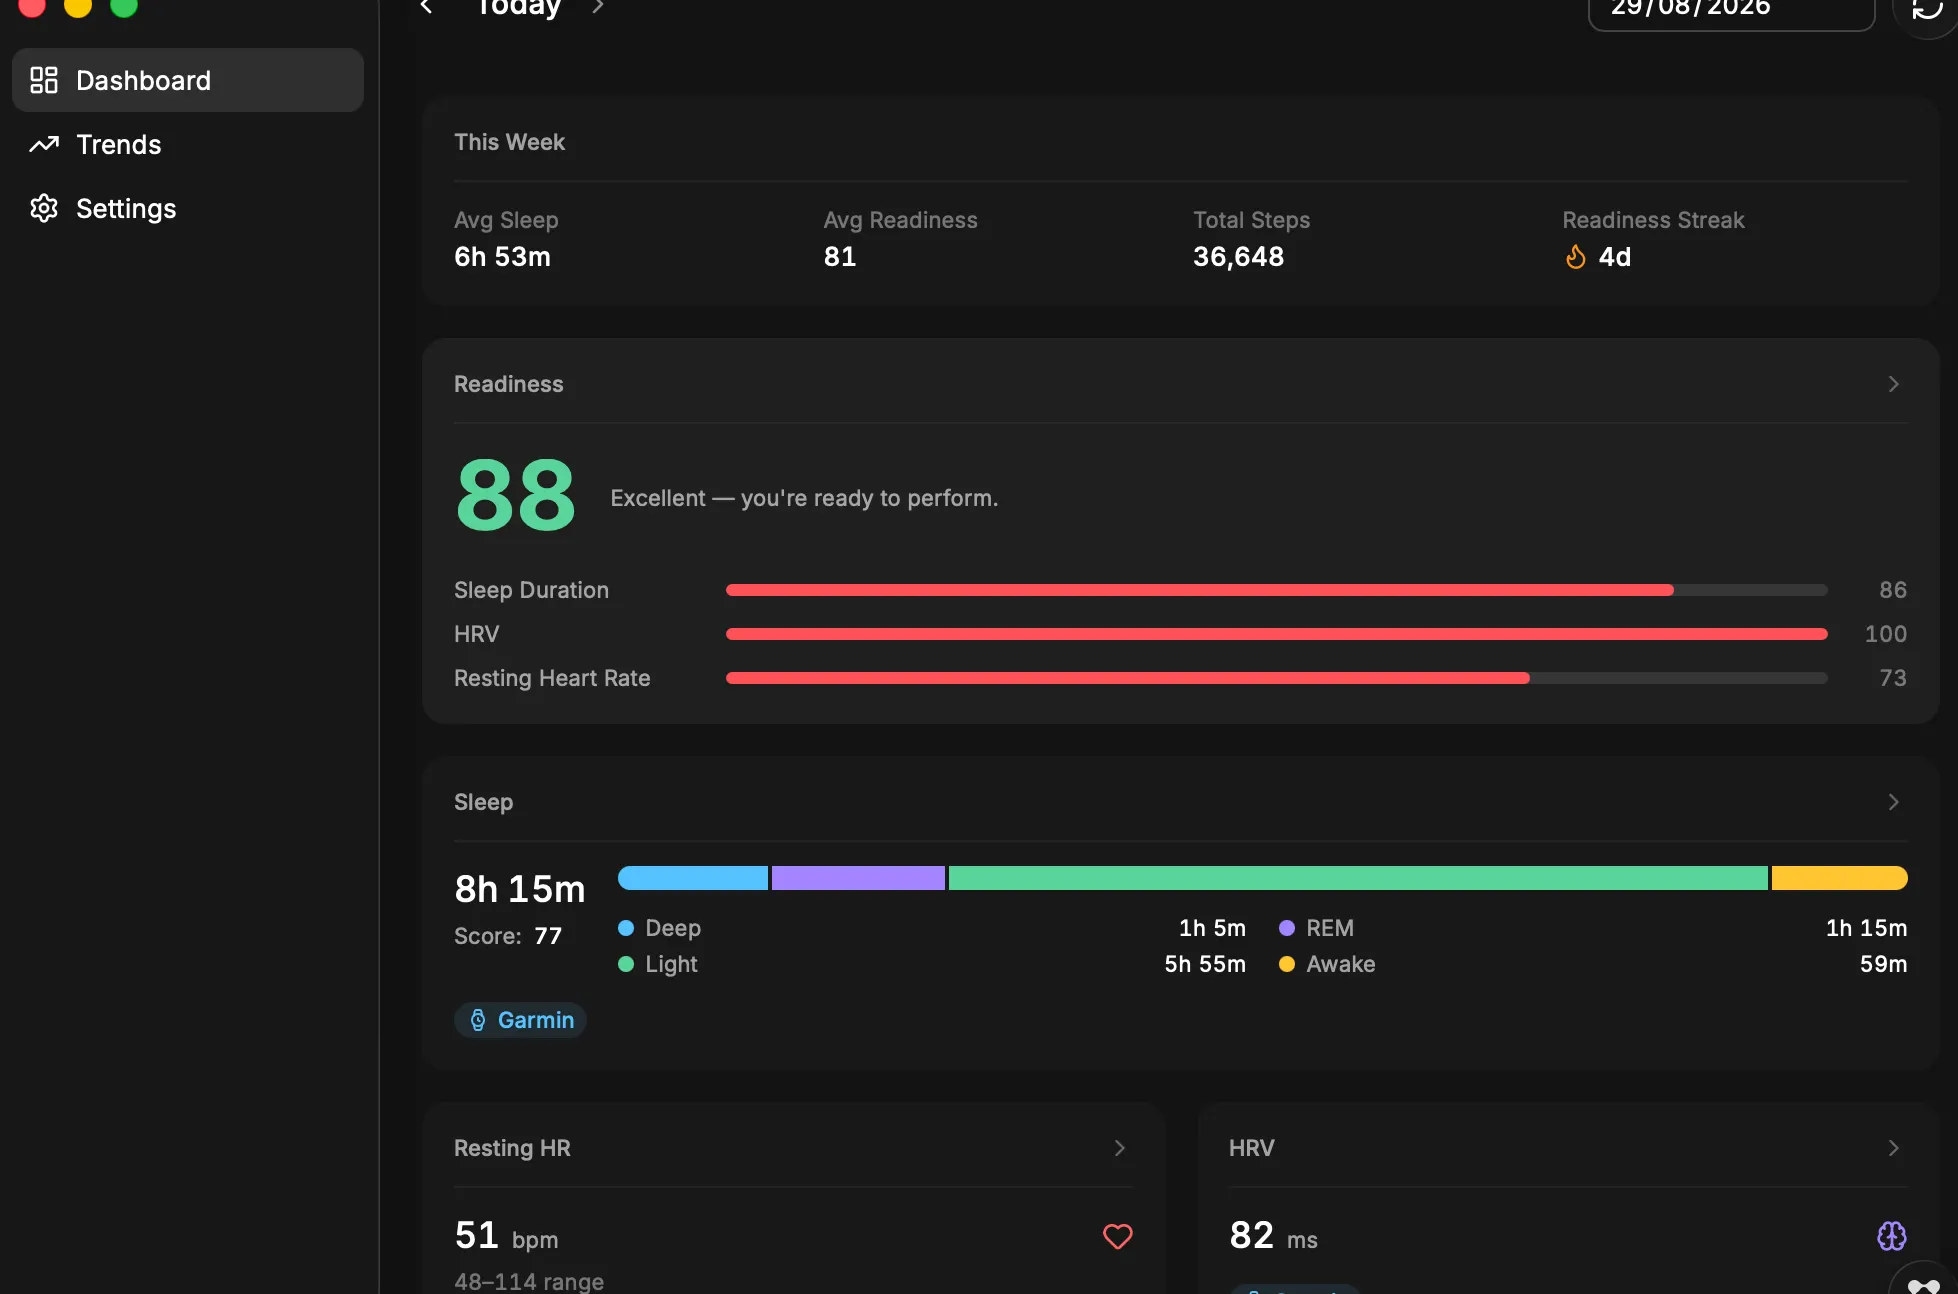Screen dimensions: 1958x1294
Task: Click the Resting HR card title
Action: [513, 1148]
